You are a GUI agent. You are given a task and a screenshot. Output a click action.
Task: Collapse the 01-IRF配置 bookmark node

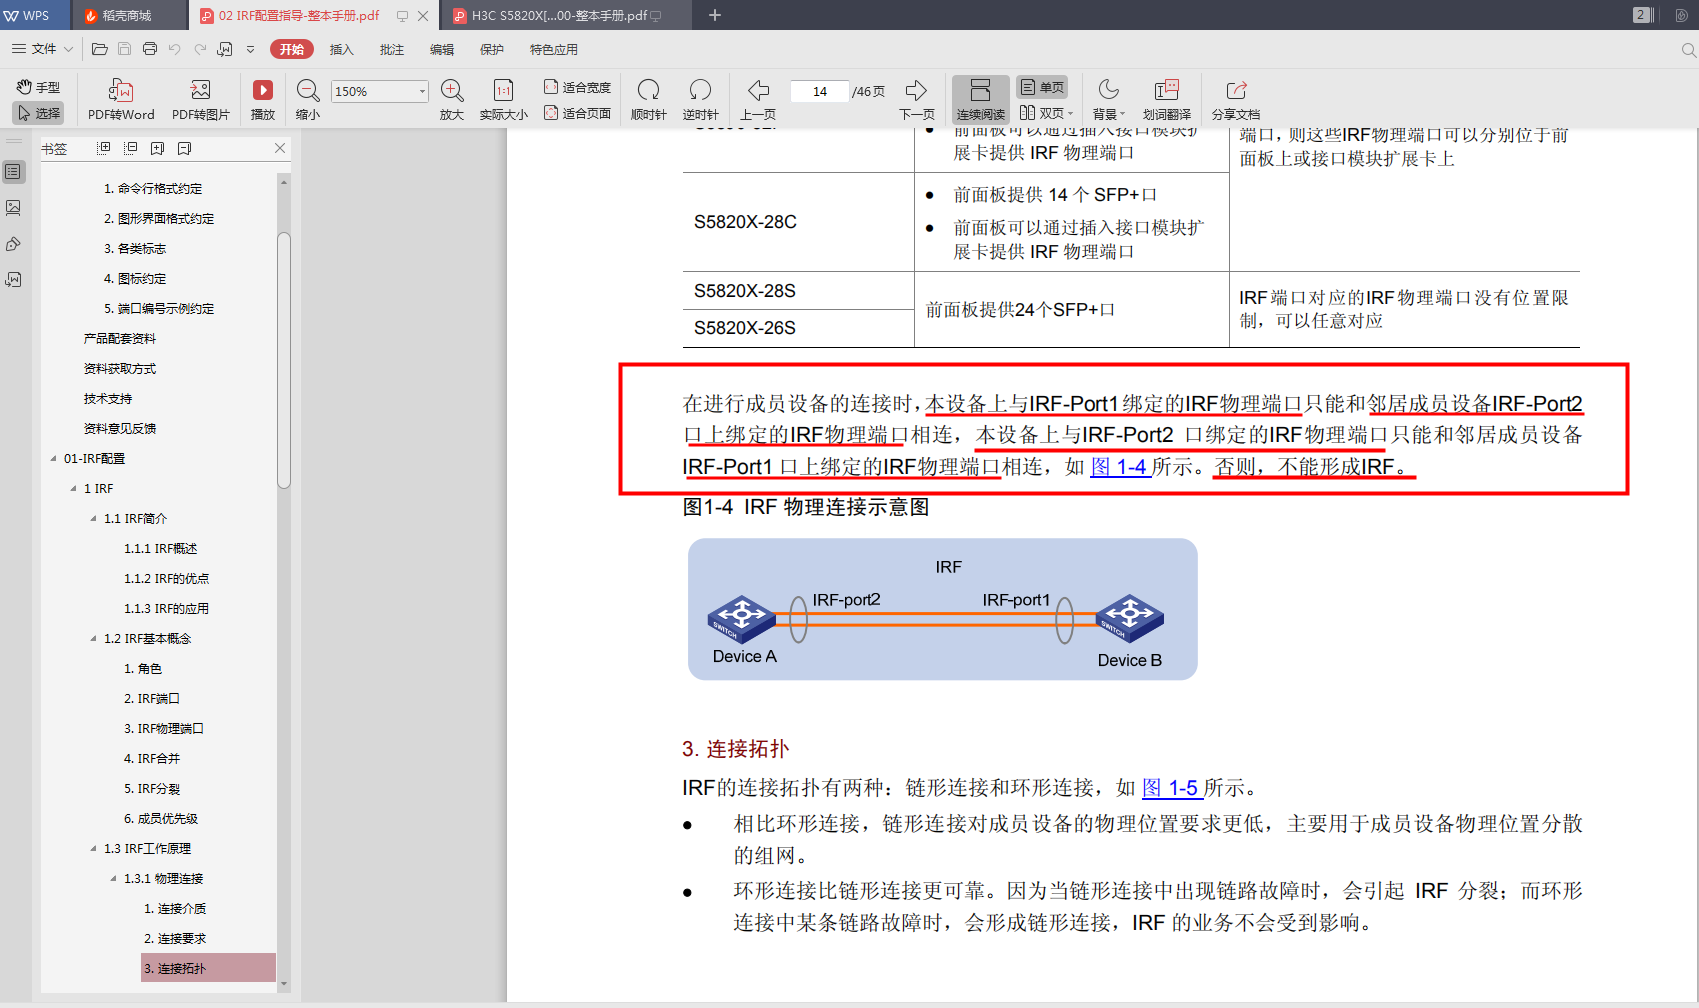(54, 459)
